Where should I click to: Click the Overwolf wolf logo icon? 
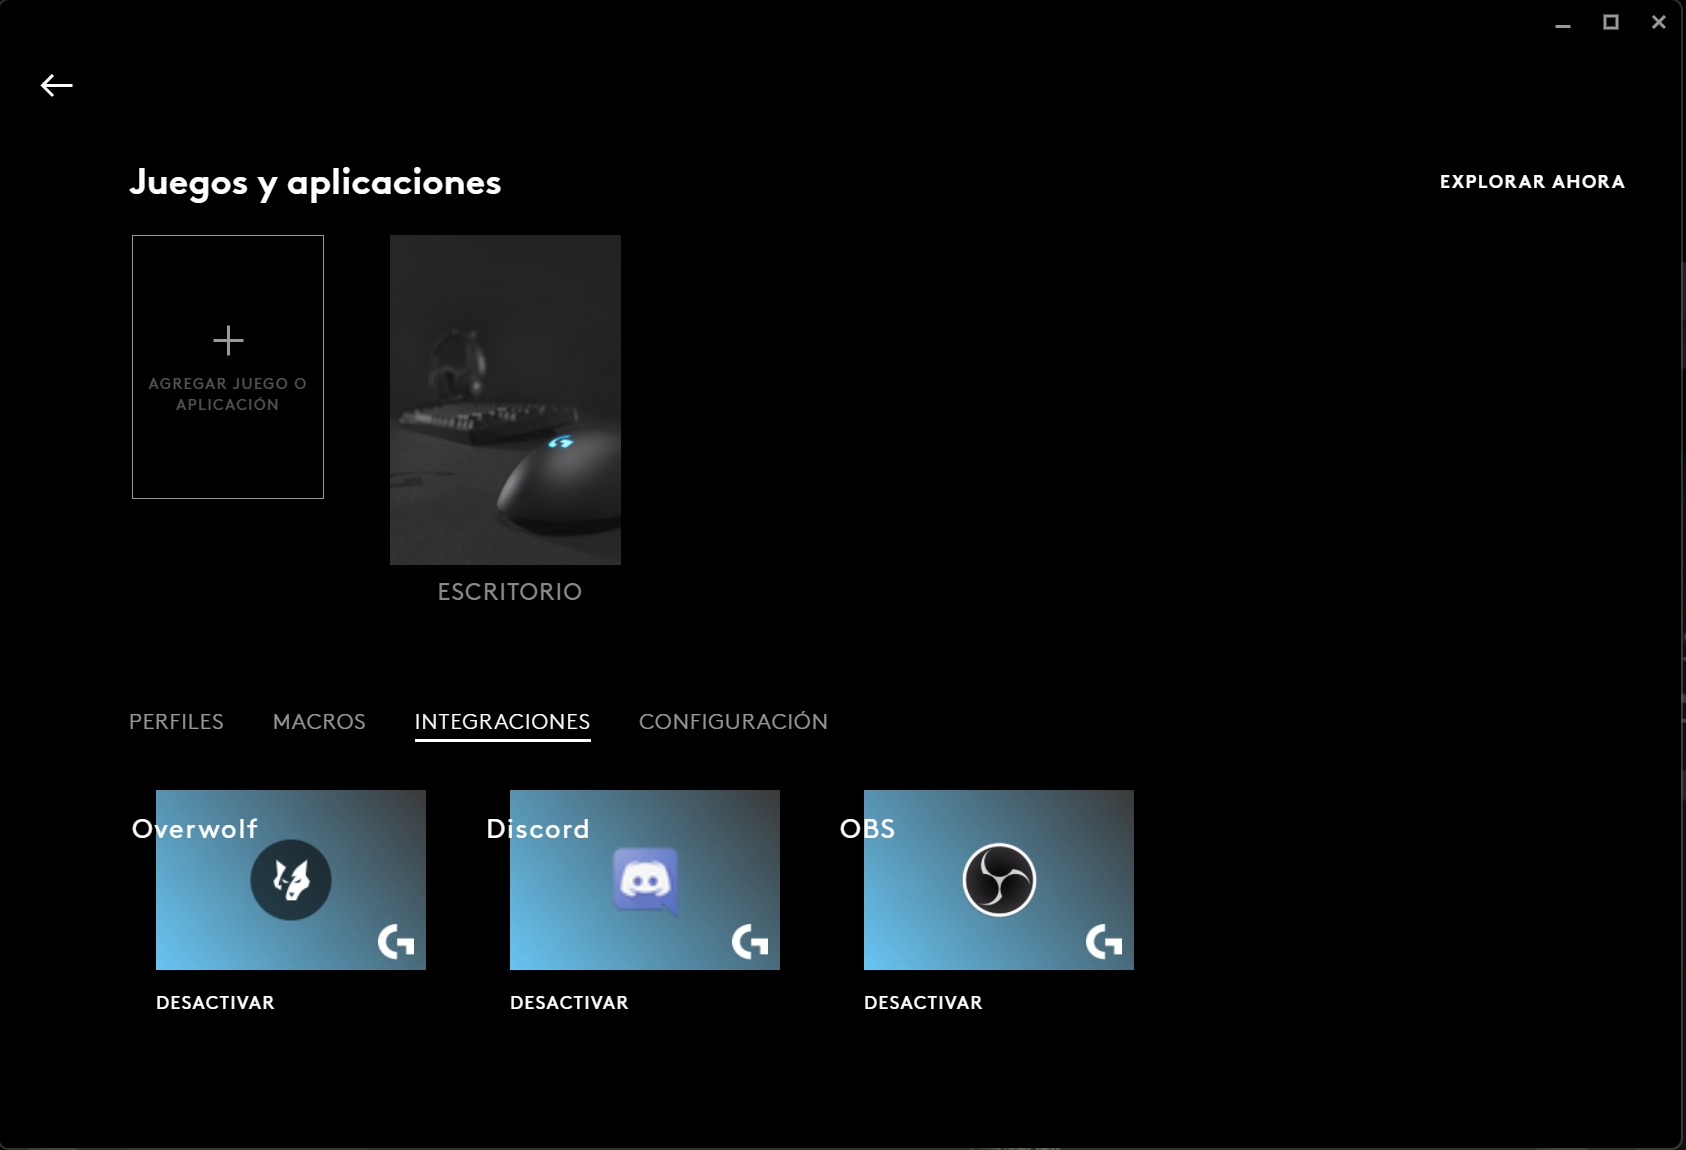click(291, 880)
